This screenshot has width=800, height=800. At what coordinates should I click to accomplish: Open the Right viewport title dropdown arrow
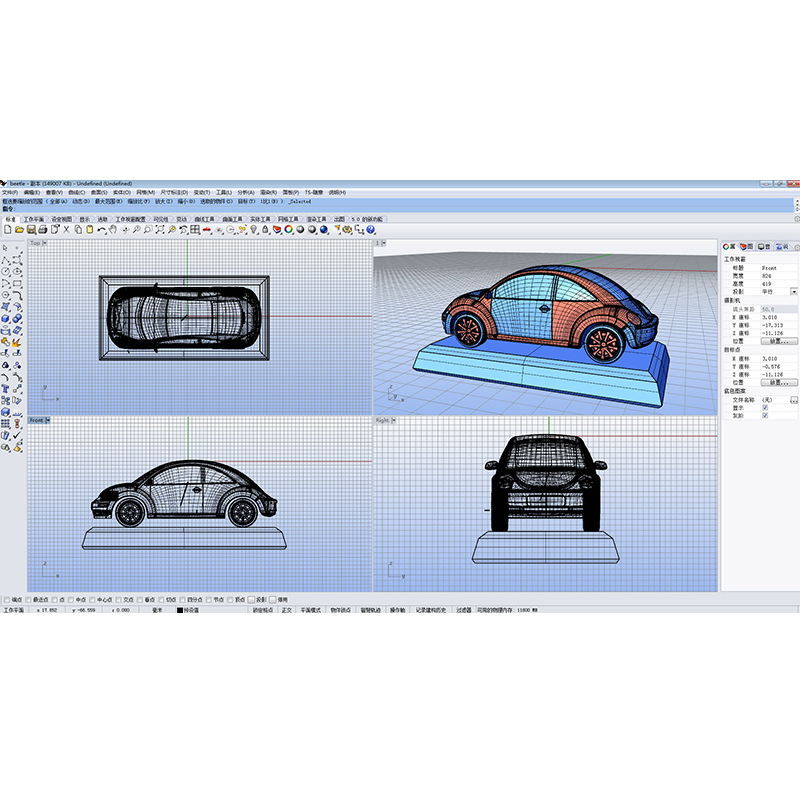394,420
